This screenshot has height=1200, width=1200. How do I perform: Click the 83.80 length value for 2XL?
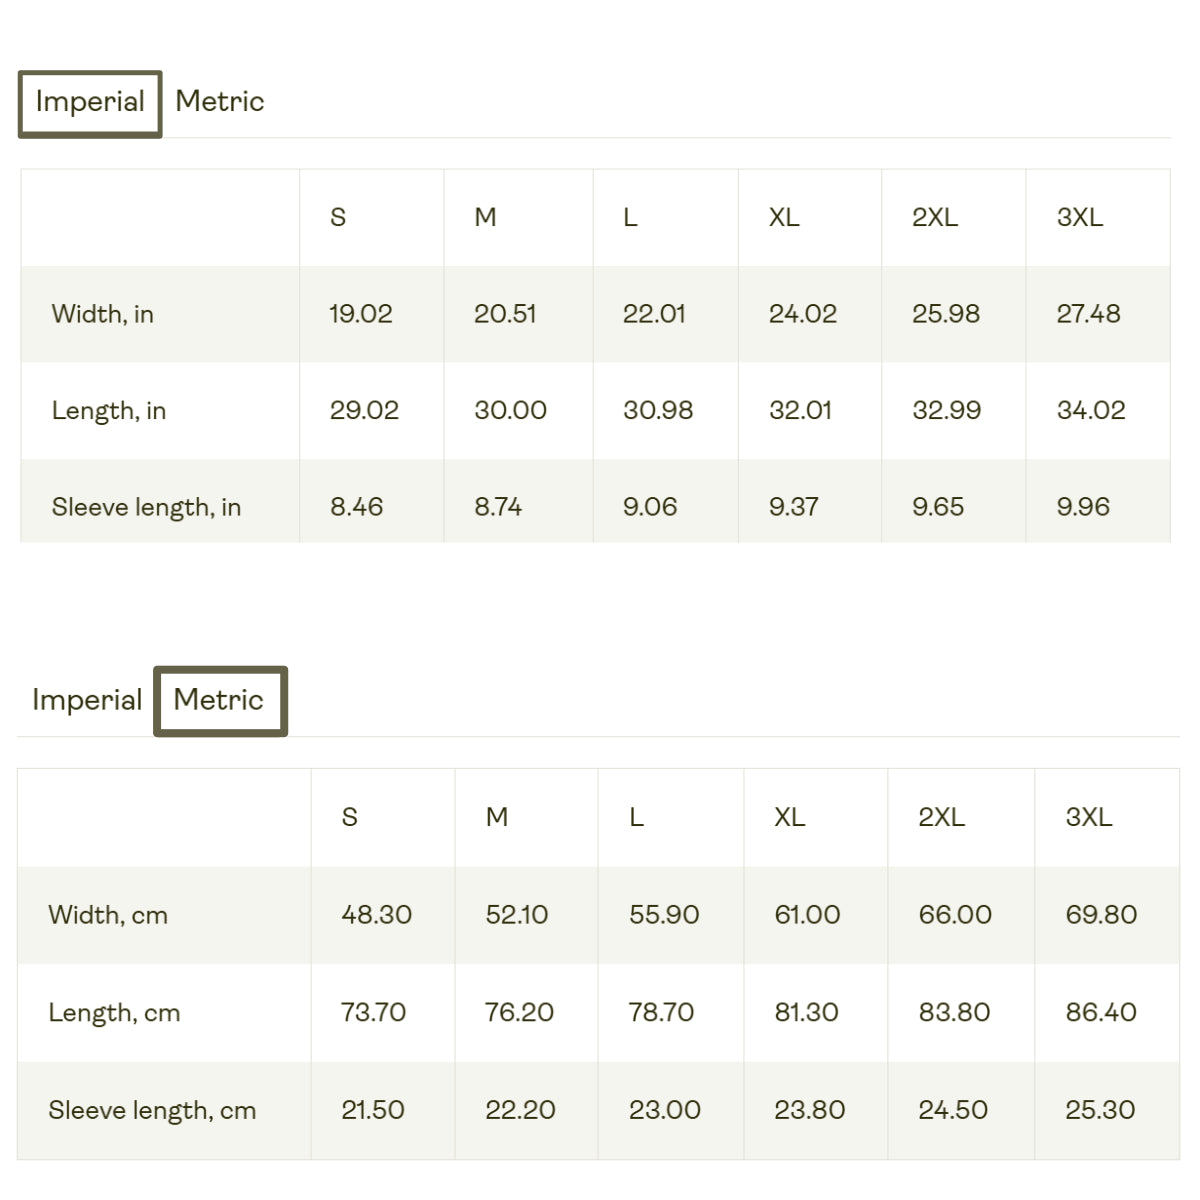click(954, 1013)
